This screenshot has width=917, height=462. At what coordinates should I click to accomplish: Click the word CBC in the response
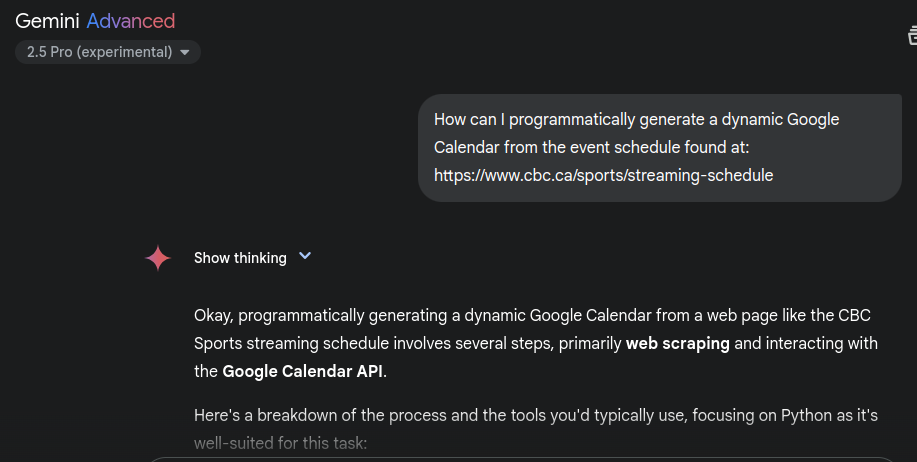pos(854,315)
